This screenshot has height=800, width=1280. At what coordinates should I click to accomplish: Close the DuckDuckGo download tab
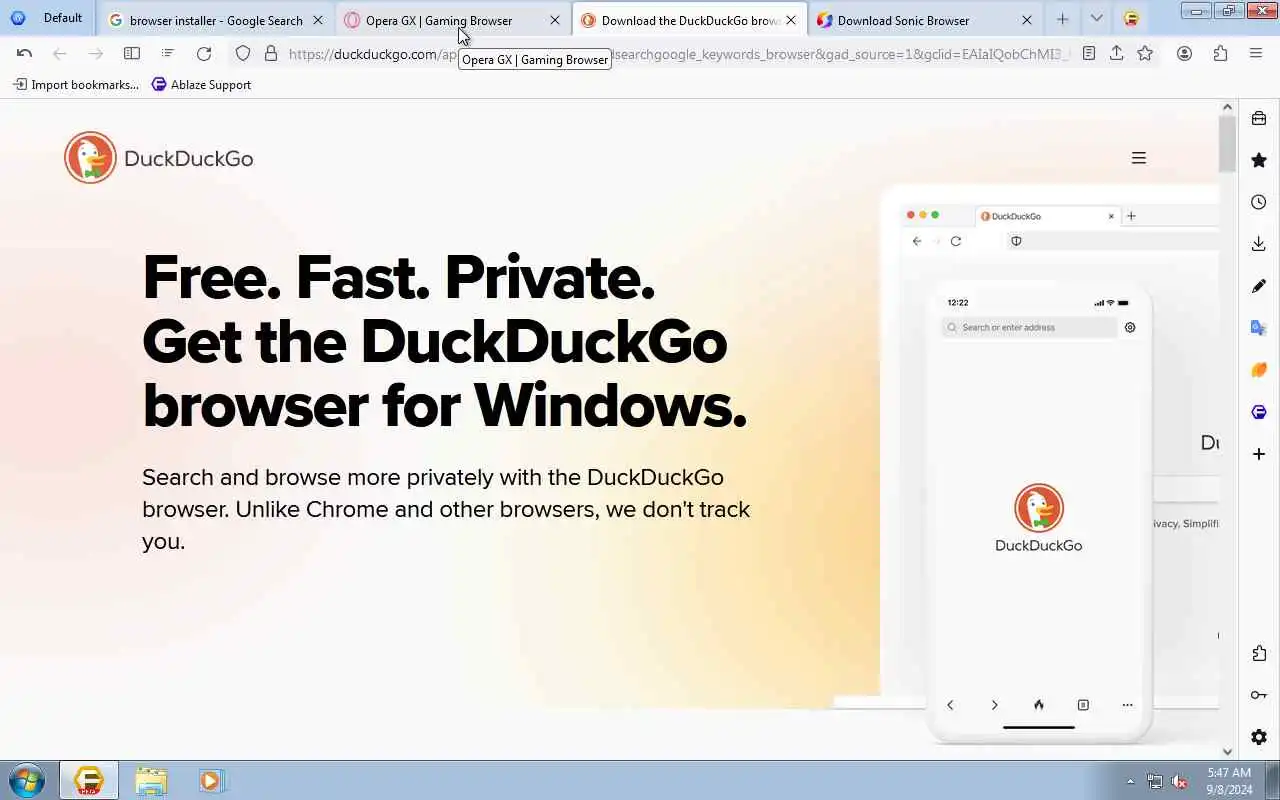791,20
